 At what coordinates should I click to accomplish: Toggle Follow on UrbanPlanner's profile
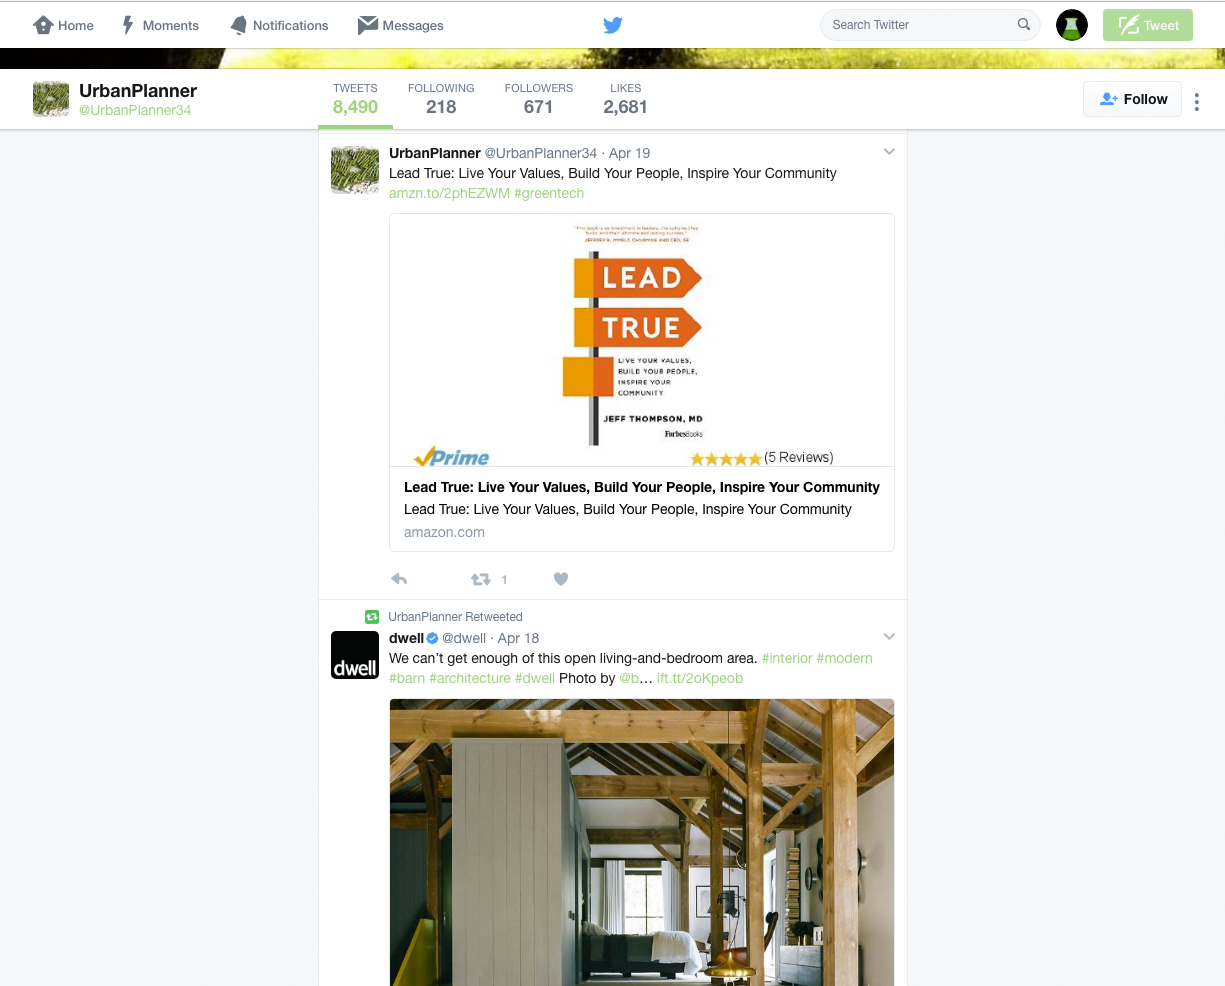pyautogui.click(x=1132, y=98)
